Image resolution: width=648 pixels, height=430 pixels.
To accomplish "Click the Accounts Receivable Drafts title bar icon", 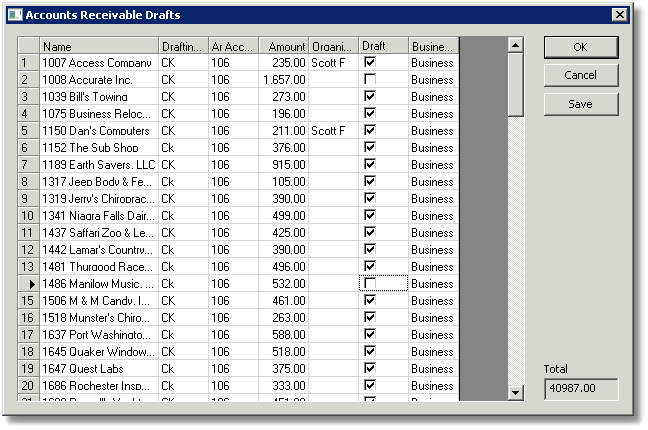I will pos(15,15).
